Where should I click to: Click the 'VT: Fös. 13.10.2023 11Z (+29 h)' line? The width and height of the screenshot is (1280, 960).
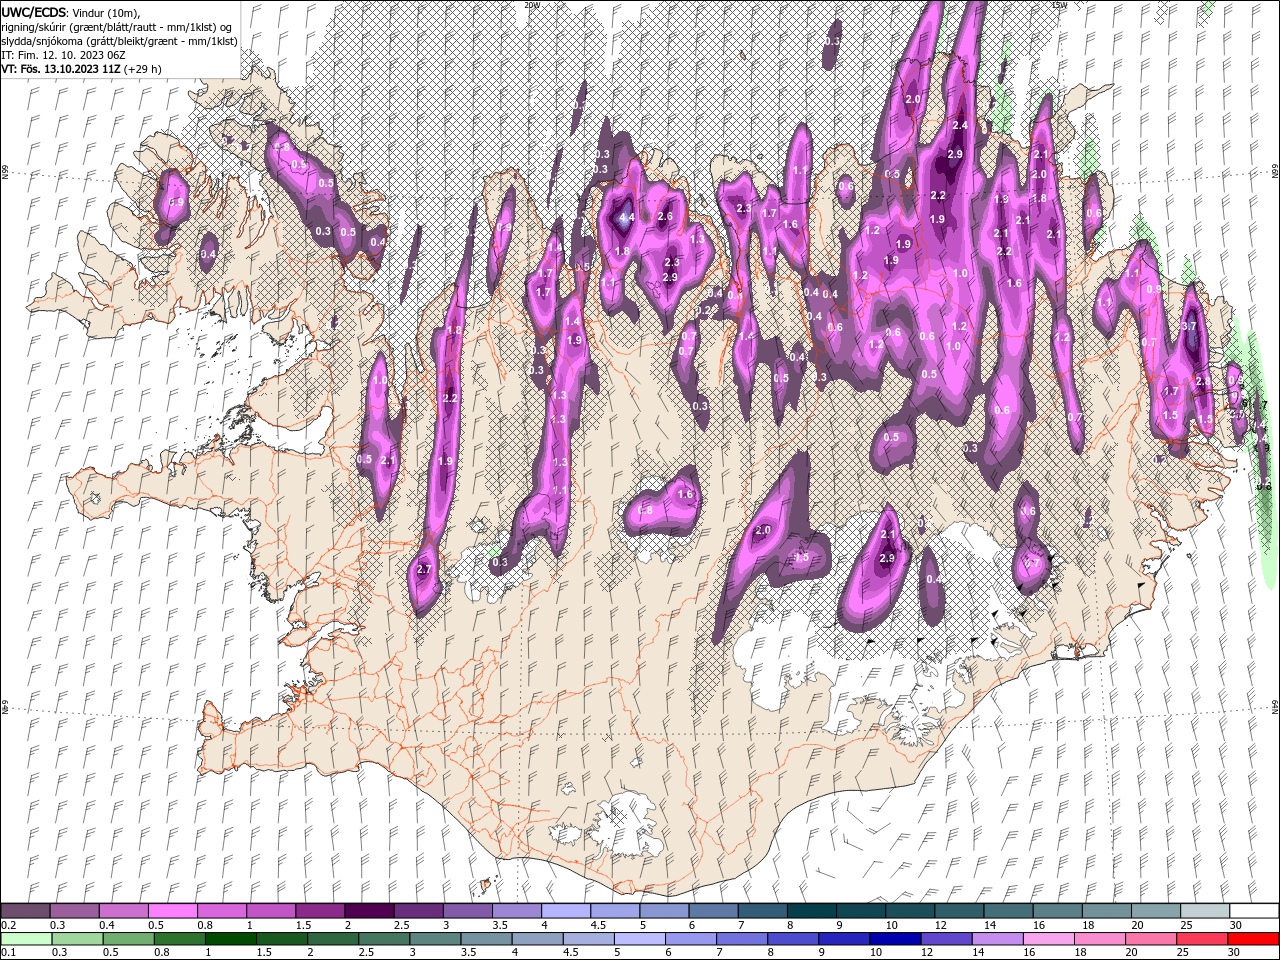(81, 69)
